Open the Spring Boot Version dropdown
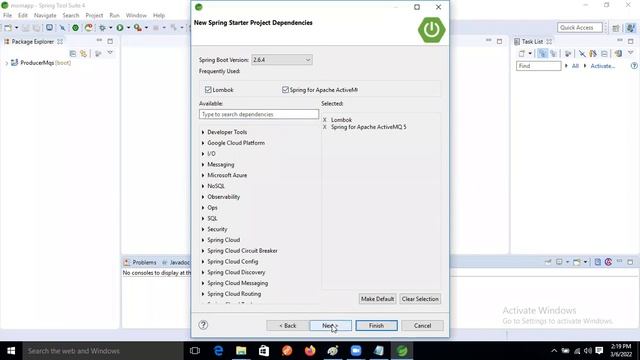640x360 pixels. [x=282, y=60]
